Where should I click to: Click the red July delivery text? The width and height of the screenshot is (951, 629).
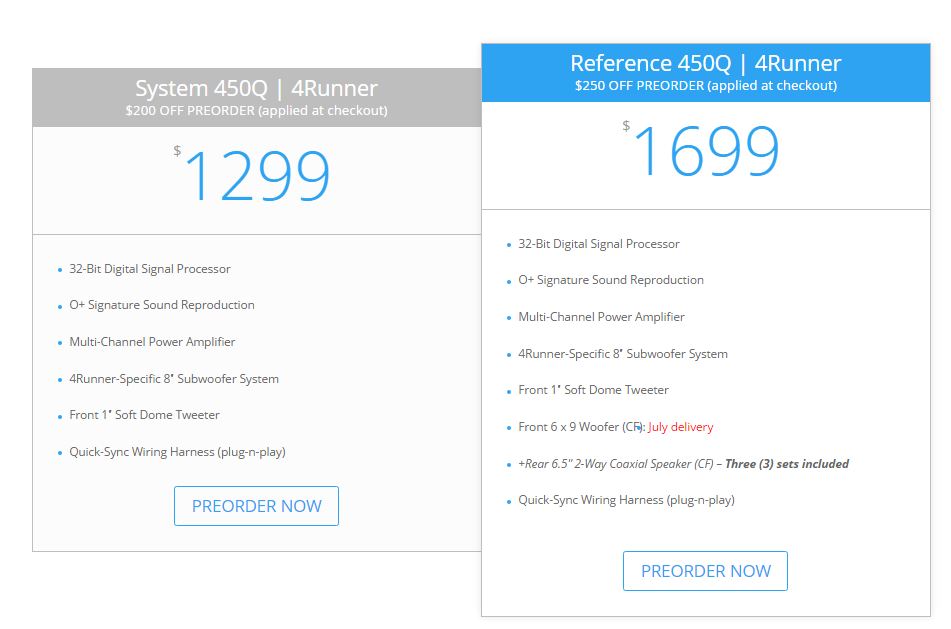[680, 427]
